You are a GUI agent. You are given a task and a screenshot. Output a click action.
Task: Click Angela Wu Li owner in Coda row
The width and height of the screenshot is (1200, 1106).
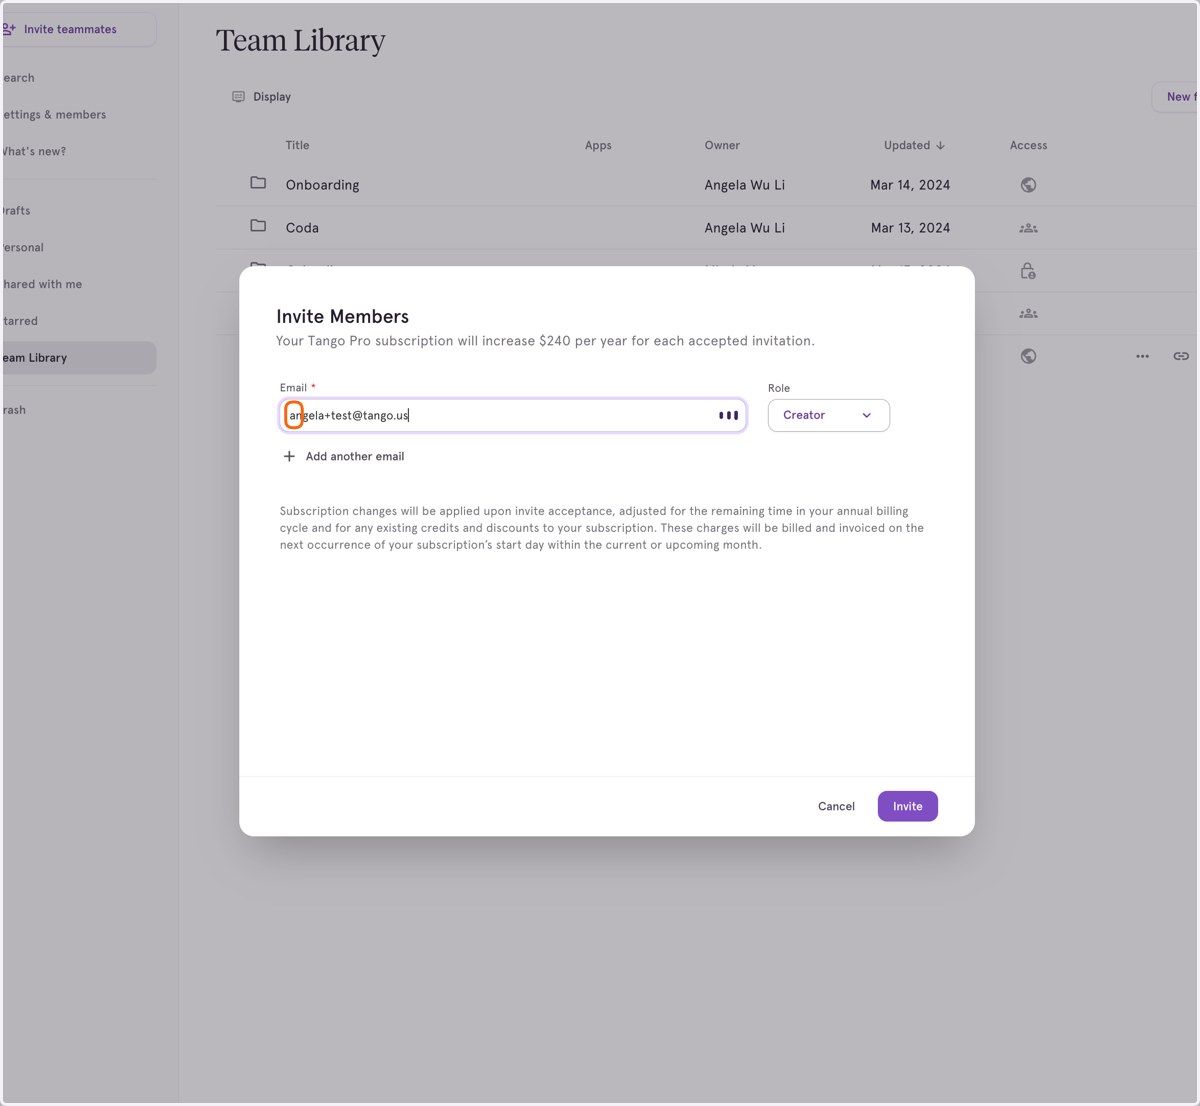[744, 228]
